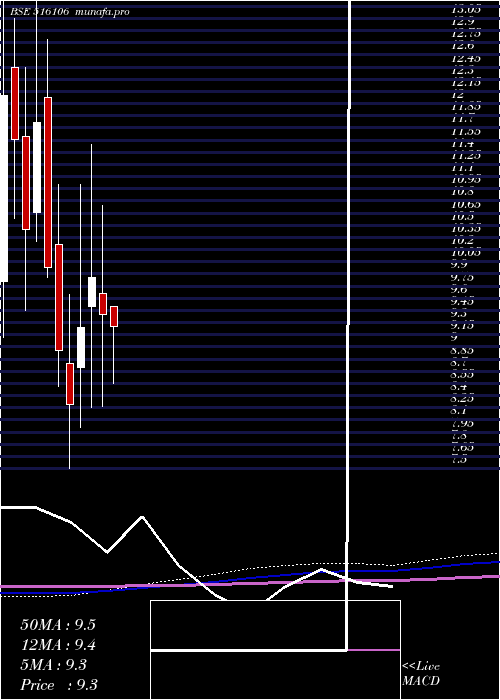Click the Price : 9.3 value
Image resolution: width=500 pixels, height=700 pixels.
[x=59, y=685]
